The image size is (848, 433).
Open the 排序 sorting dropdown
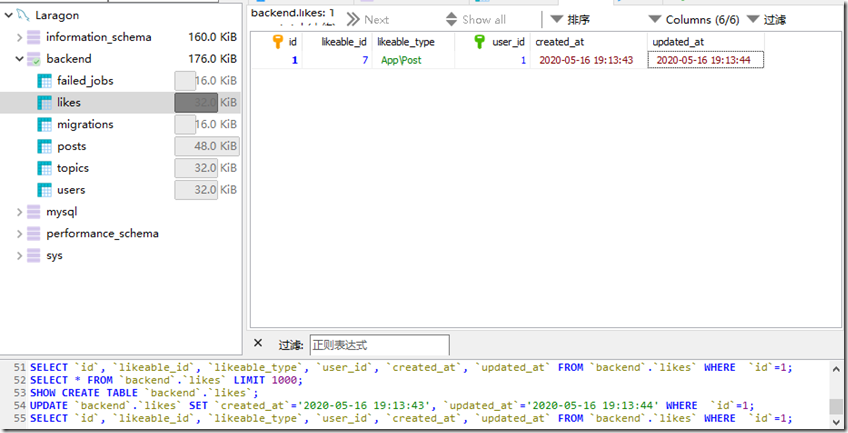570,20
